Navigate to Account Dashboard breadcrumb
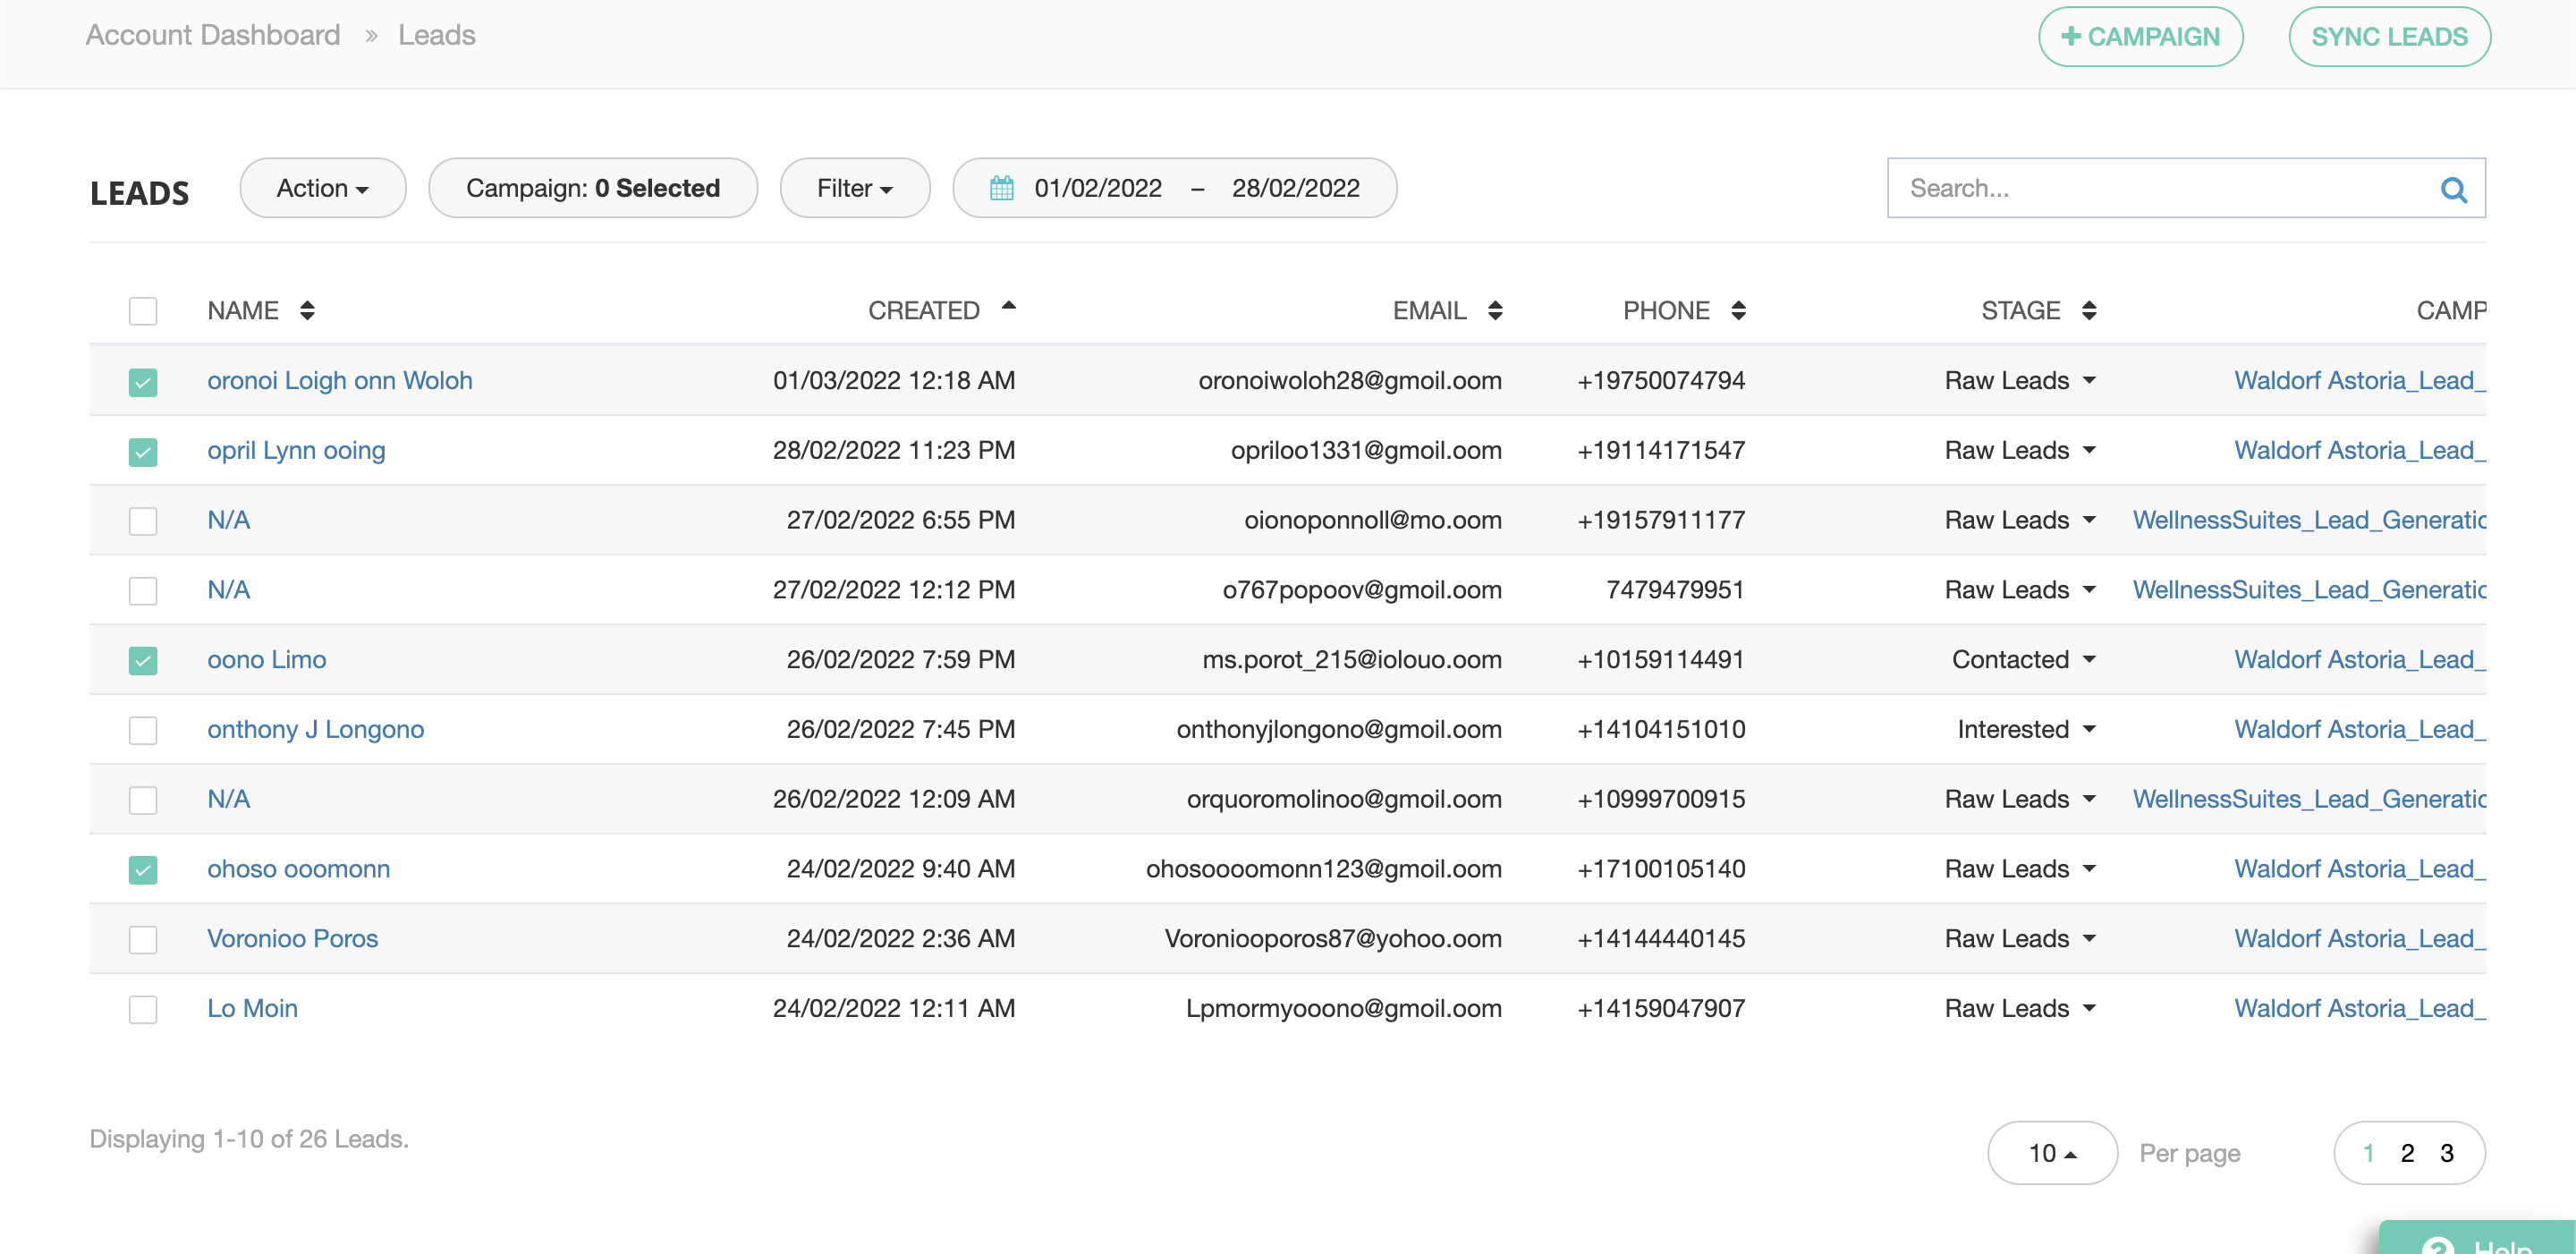Screen dimensions: 2576x1254 213,35
